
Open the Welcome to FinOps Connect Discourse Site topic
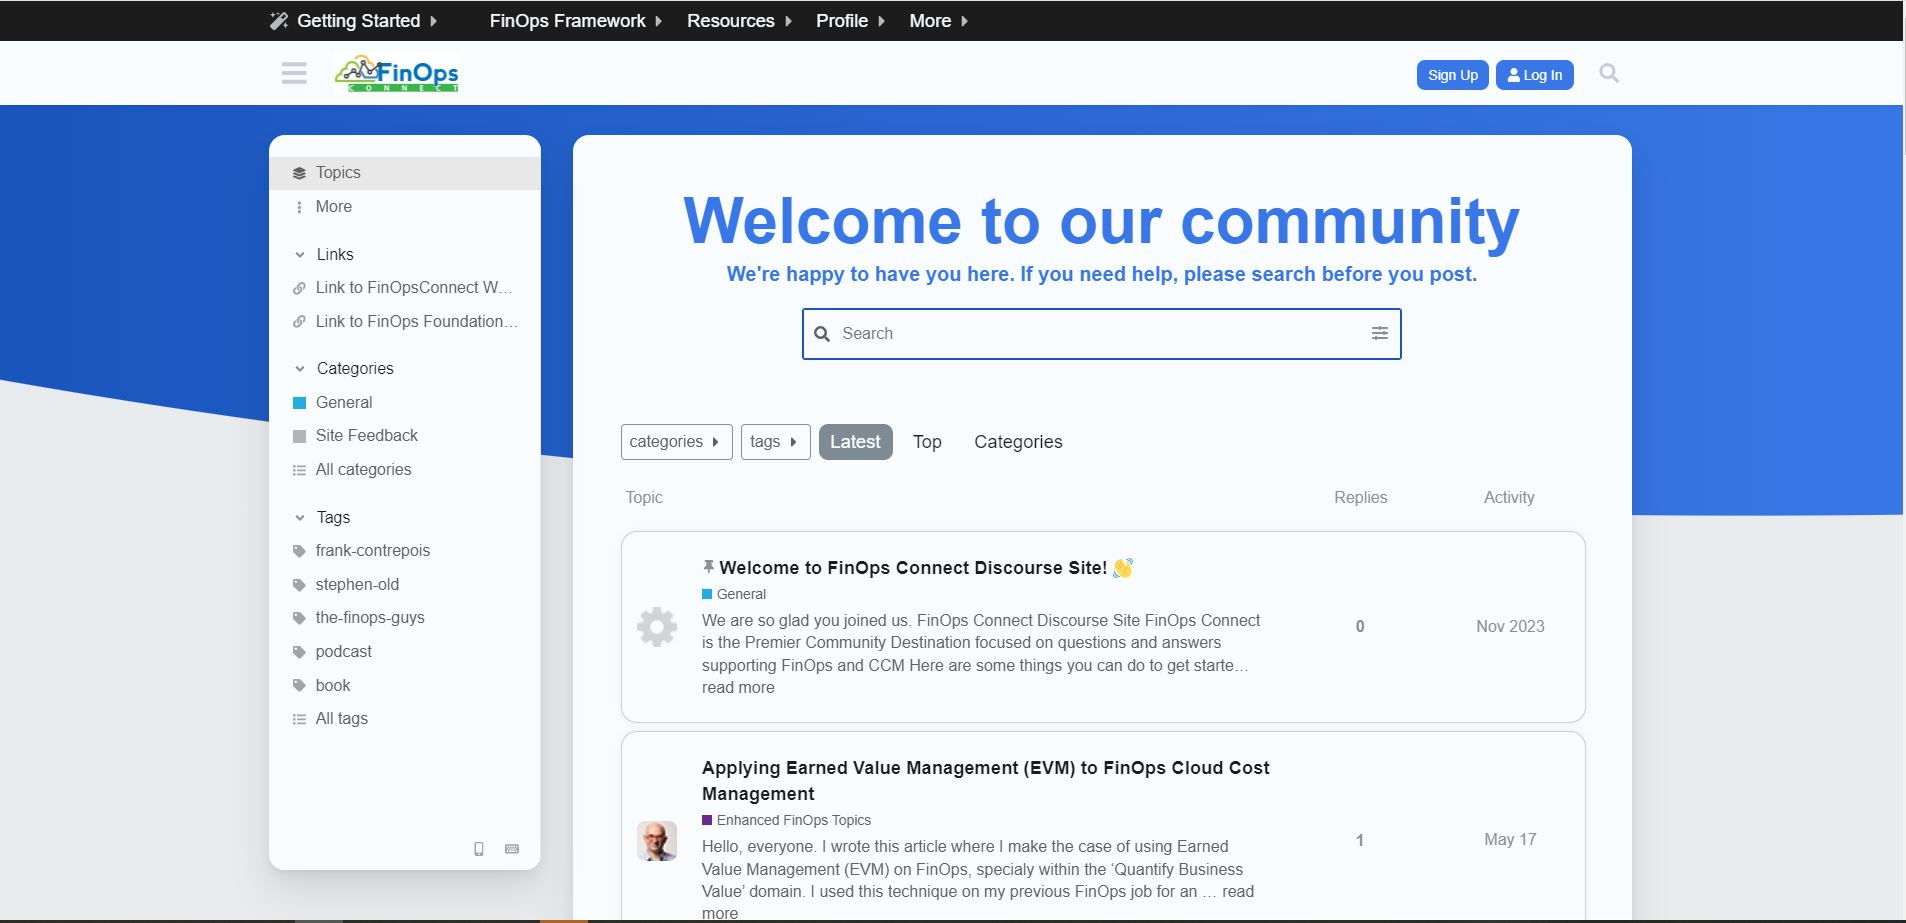[x=913, y=568]
